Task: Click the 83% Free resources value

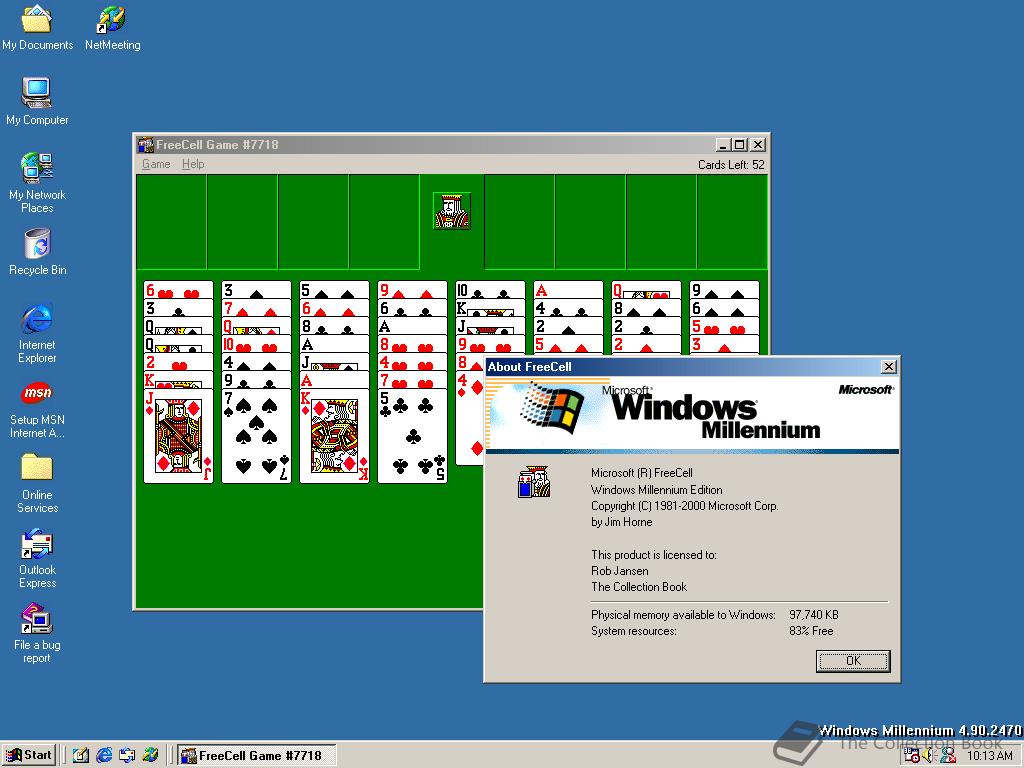Action: [811, 631]
